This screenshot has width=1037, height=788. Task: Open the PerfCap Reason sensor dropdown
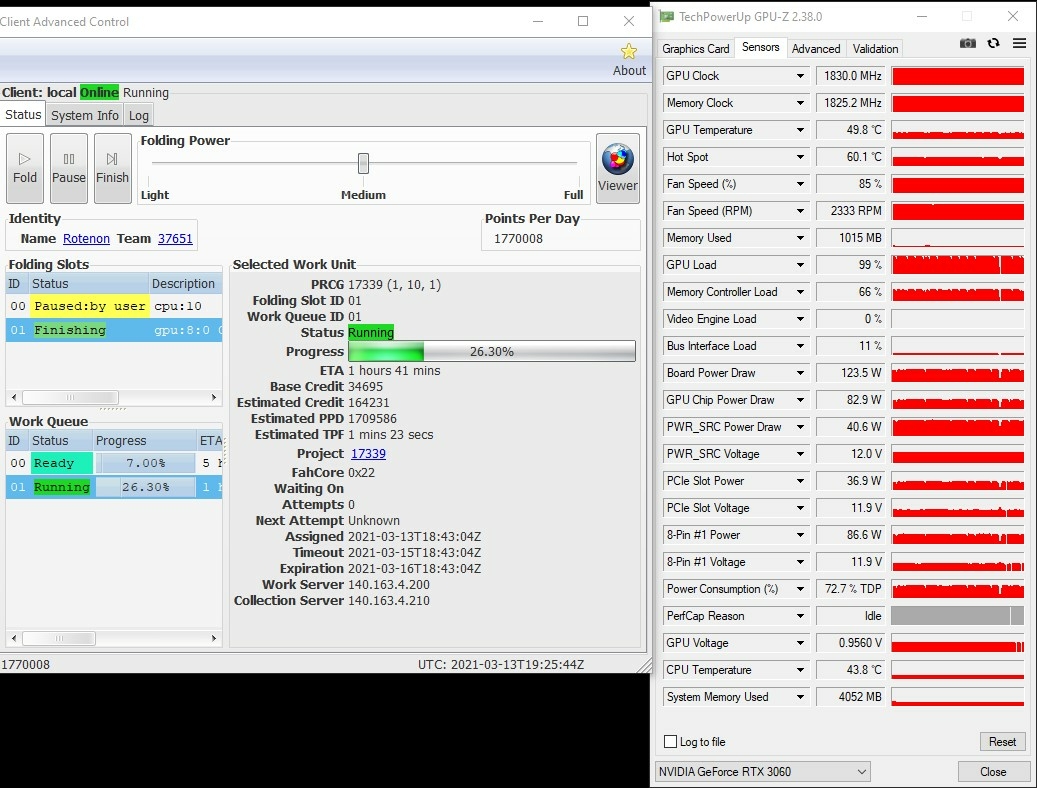point(800,616)
